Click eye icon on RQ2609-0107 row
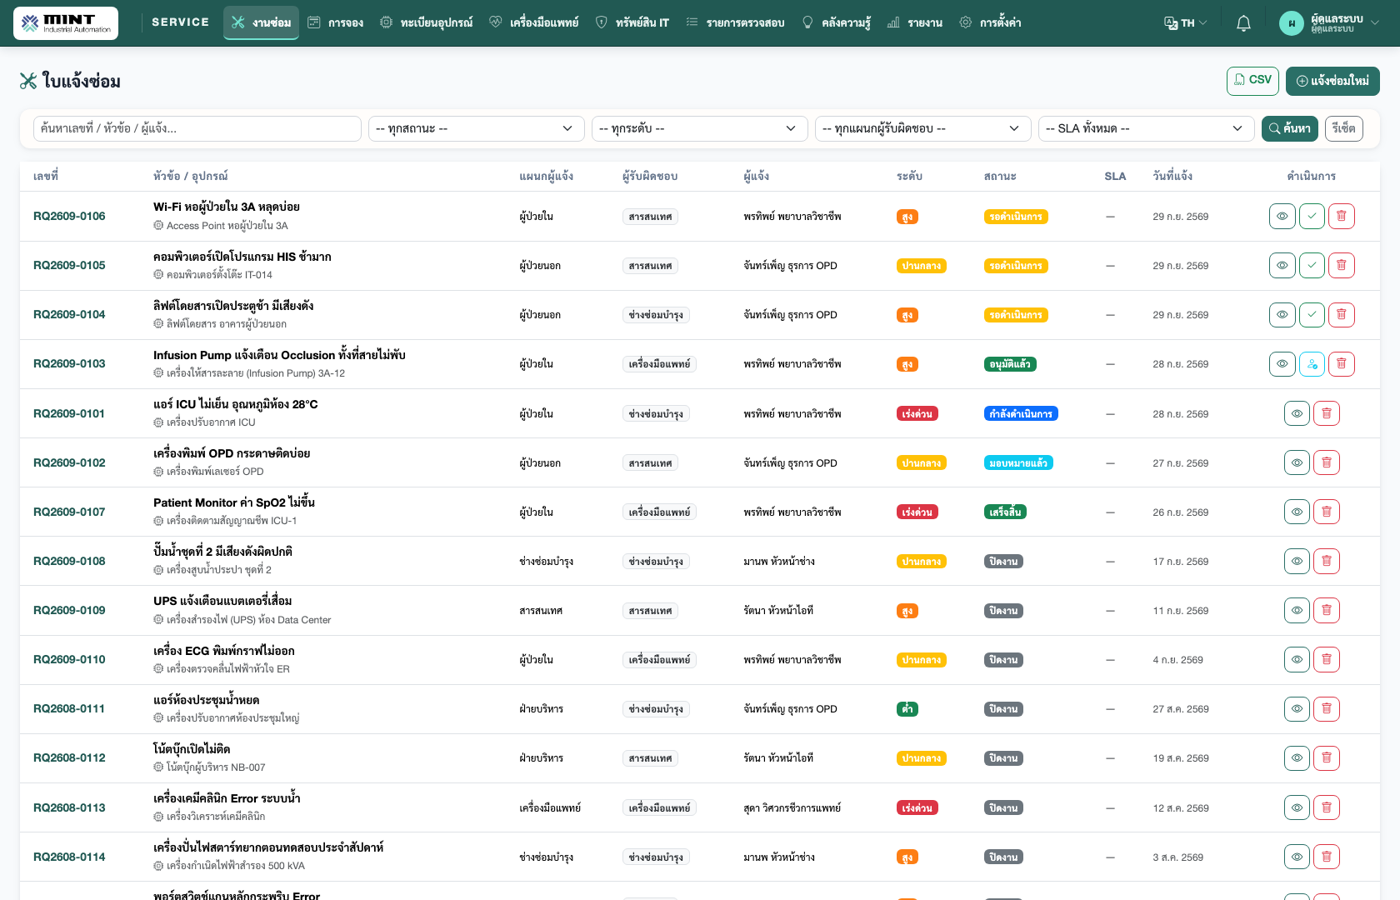Viewport: 1400px width, 900px height. (1297, 512)
